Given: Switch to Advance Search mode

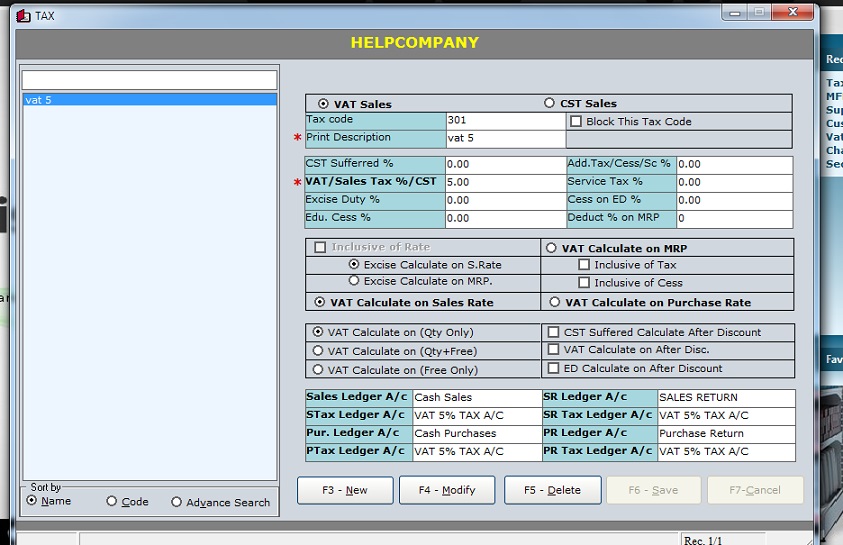Looking at the screenshot, I should click(x=176, y=502).
